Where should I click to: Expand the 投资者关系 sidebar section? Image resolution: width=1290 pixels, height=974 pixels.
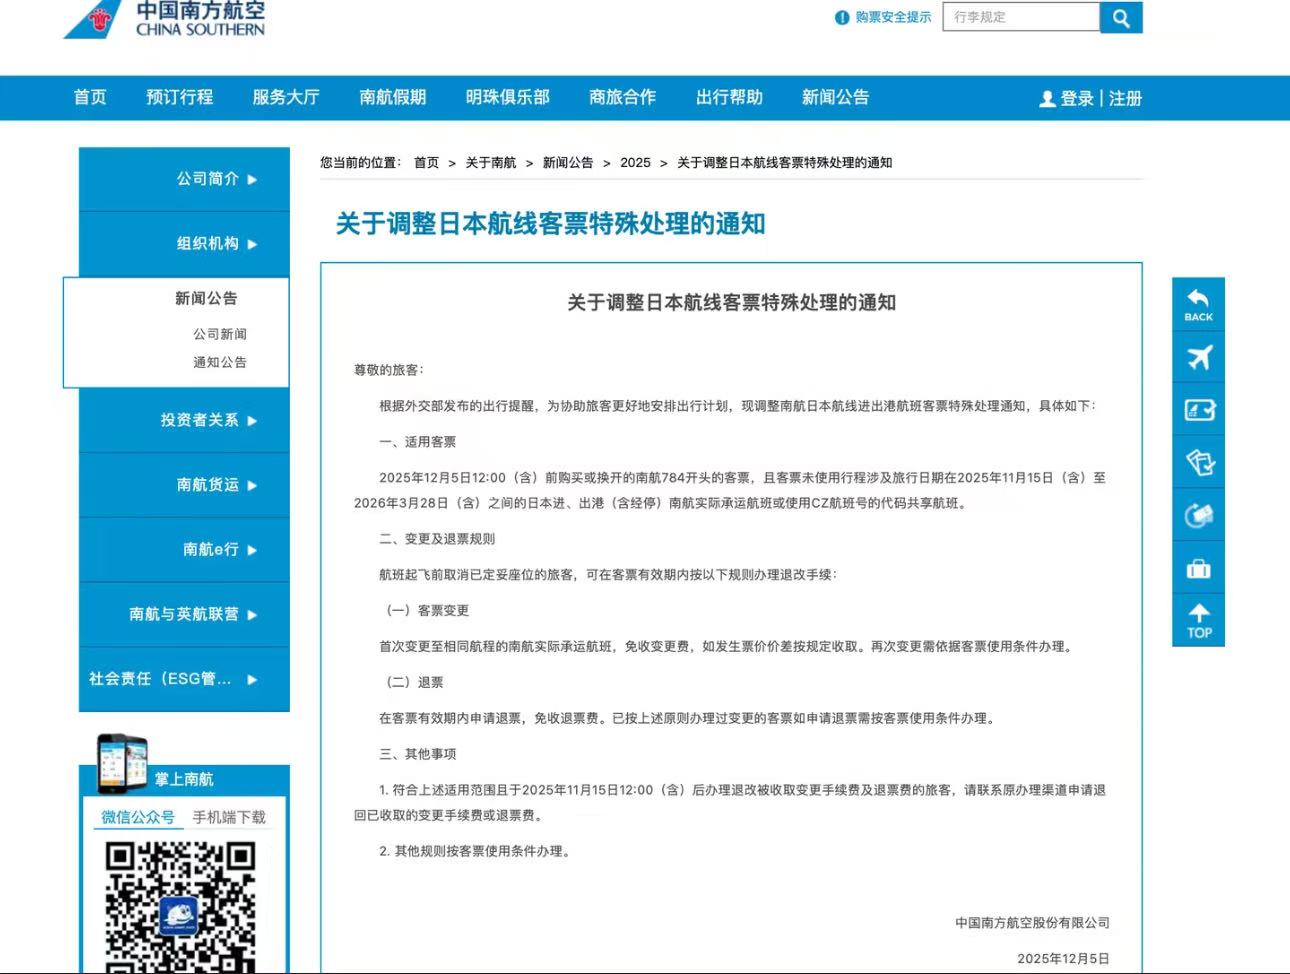[208, 420]
